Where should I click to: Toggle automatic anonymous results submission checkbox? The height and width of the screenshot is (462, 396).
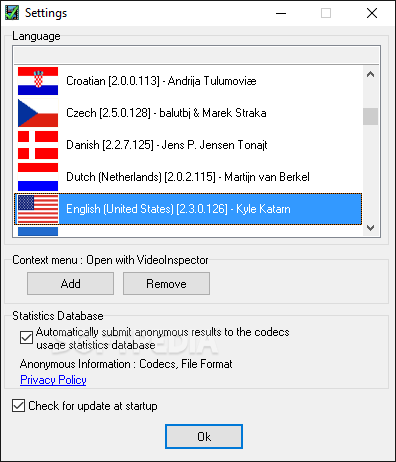26,337
